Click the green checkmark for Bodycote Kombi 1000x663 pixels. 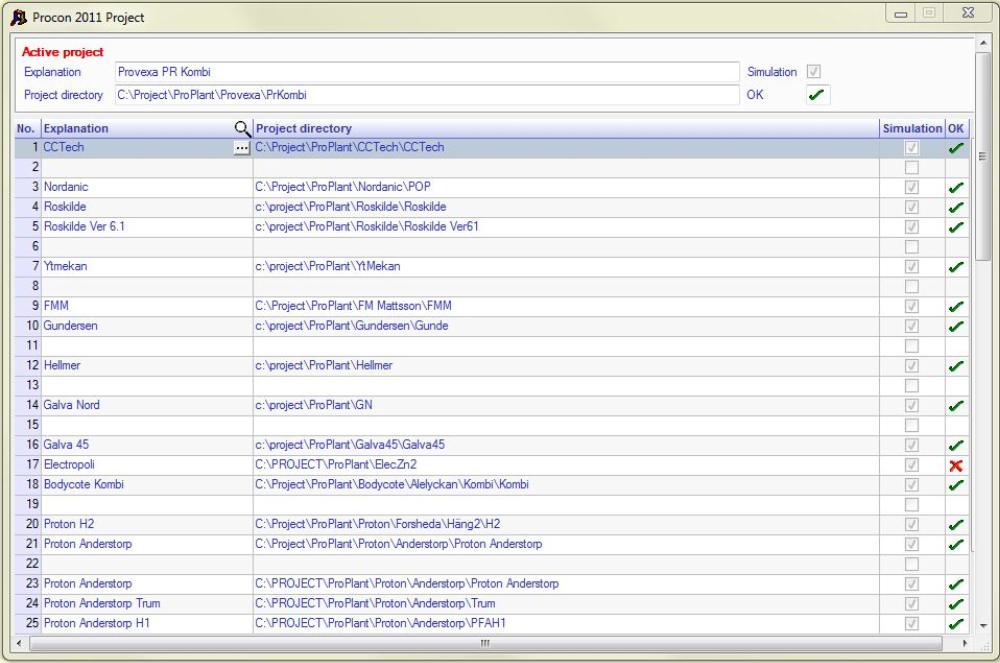956,485
